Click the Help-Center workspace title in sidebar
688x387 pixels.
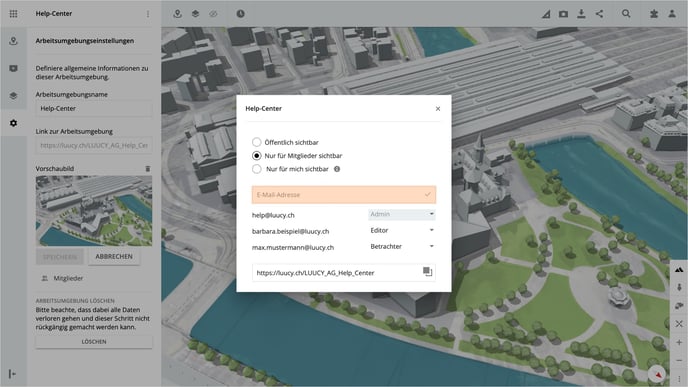[x=54, y=14]
